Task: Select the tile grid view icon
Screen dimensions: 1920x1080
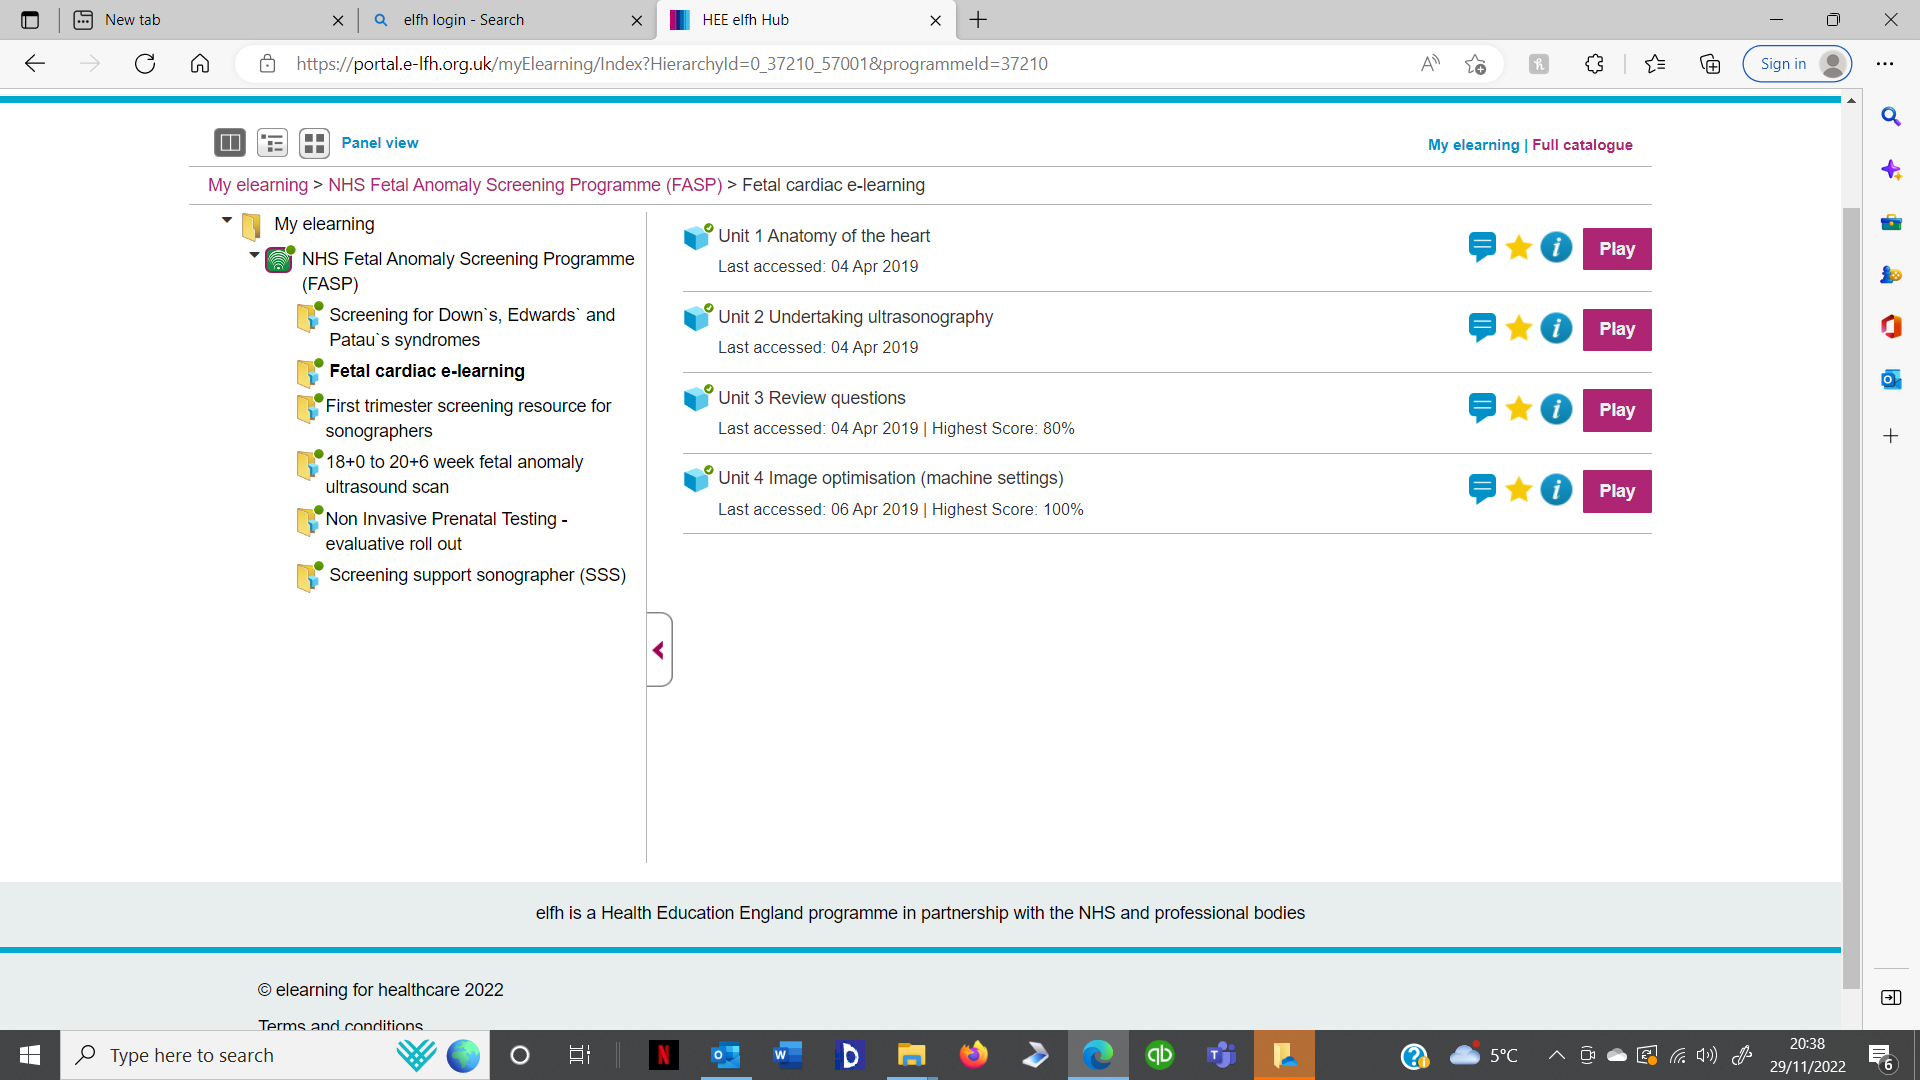Action: pyautogui.click(x=314, y=143)
